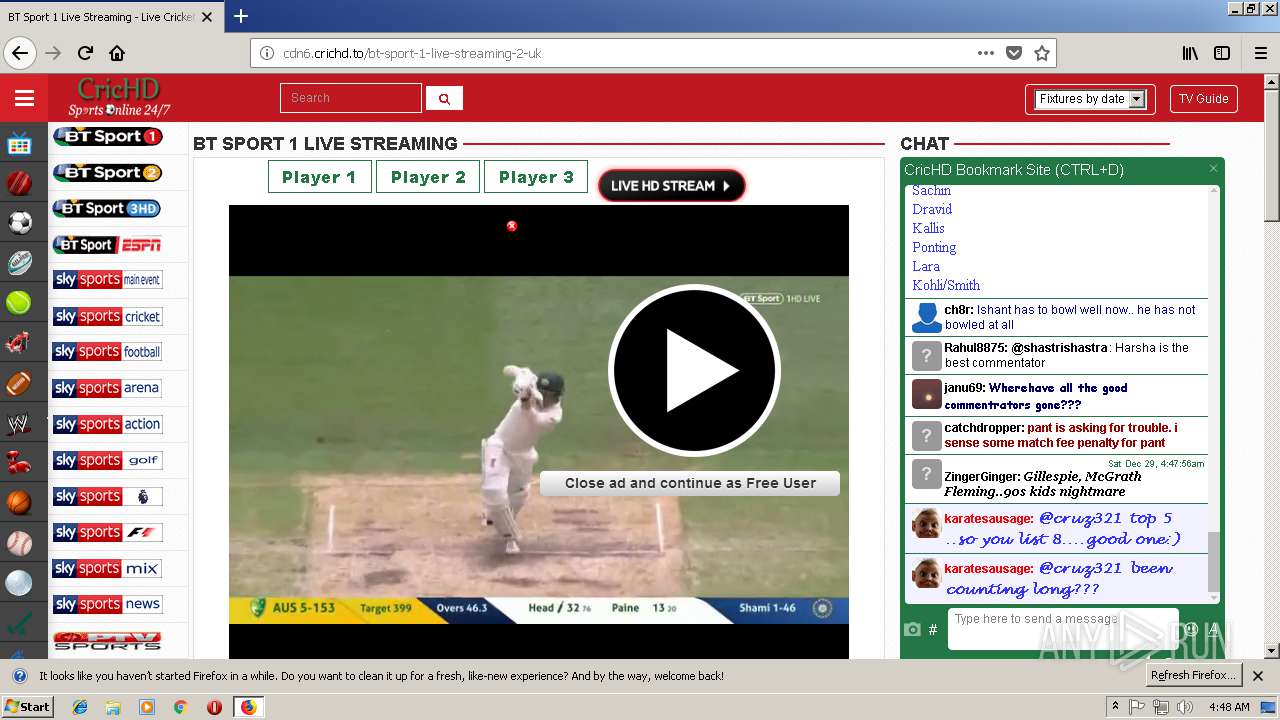Click Close ad and continue as Free User
The width and height of the screenshot is (1280, 720).
(x=690, y=483)
